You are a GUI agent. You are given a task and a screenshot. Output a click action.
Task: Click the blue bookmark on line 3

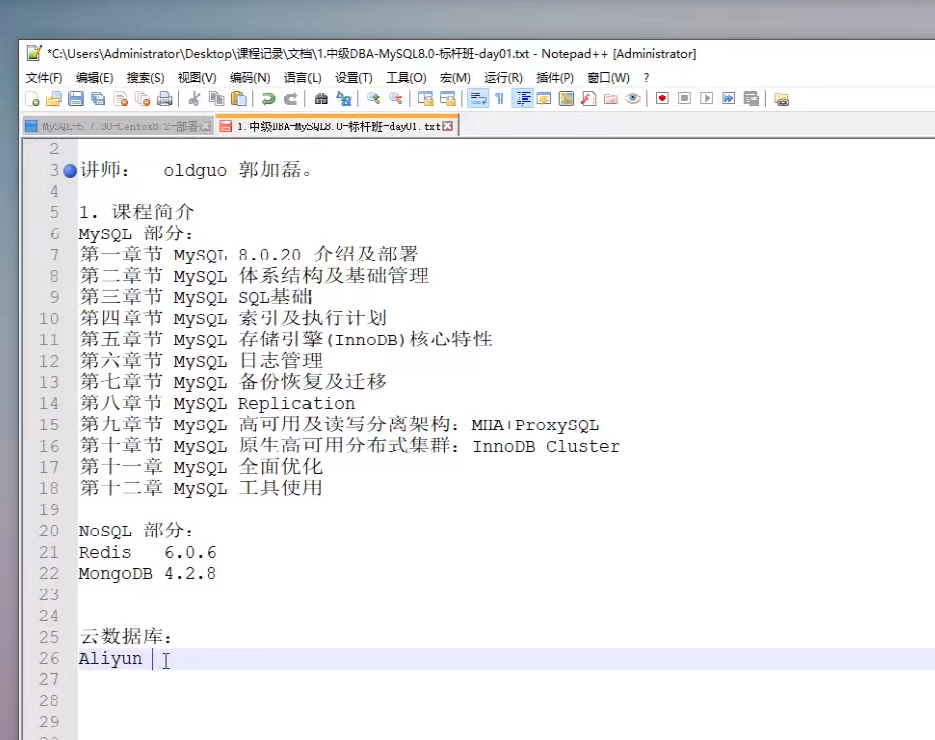(70, 171)
